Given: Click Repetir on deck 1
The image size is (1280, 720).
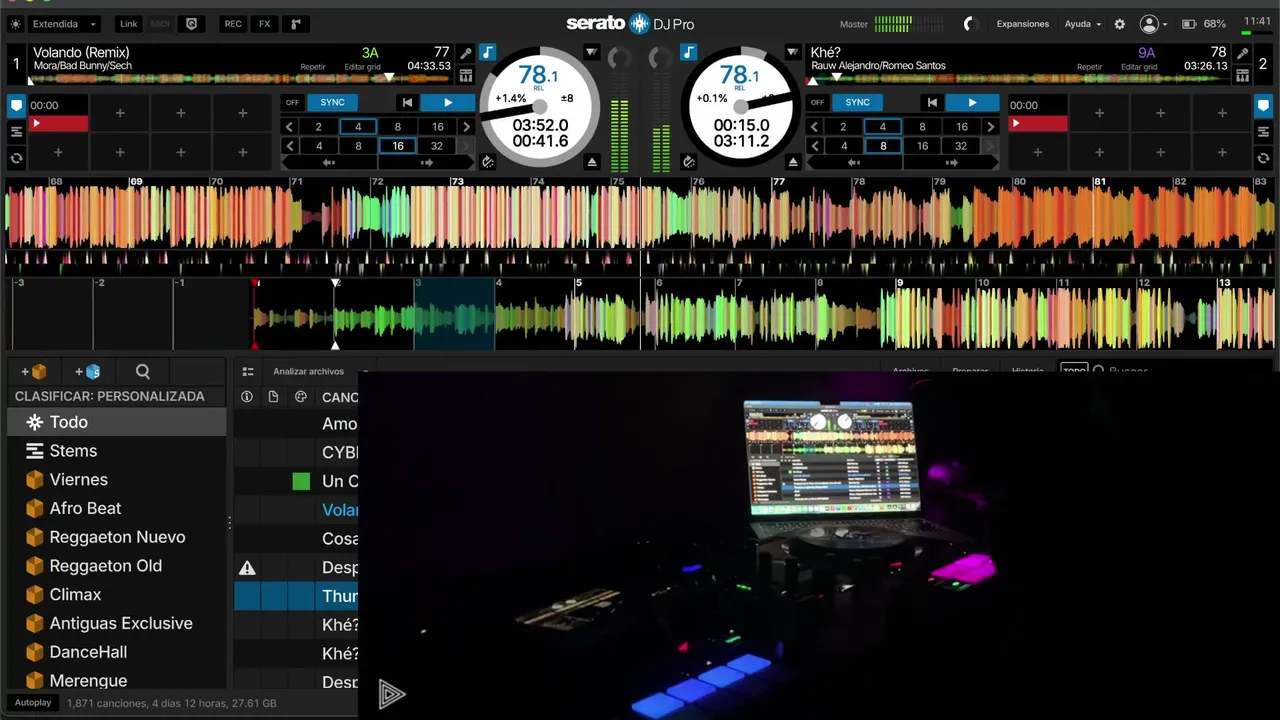Looking at the screenshot, I should (313, 67).
